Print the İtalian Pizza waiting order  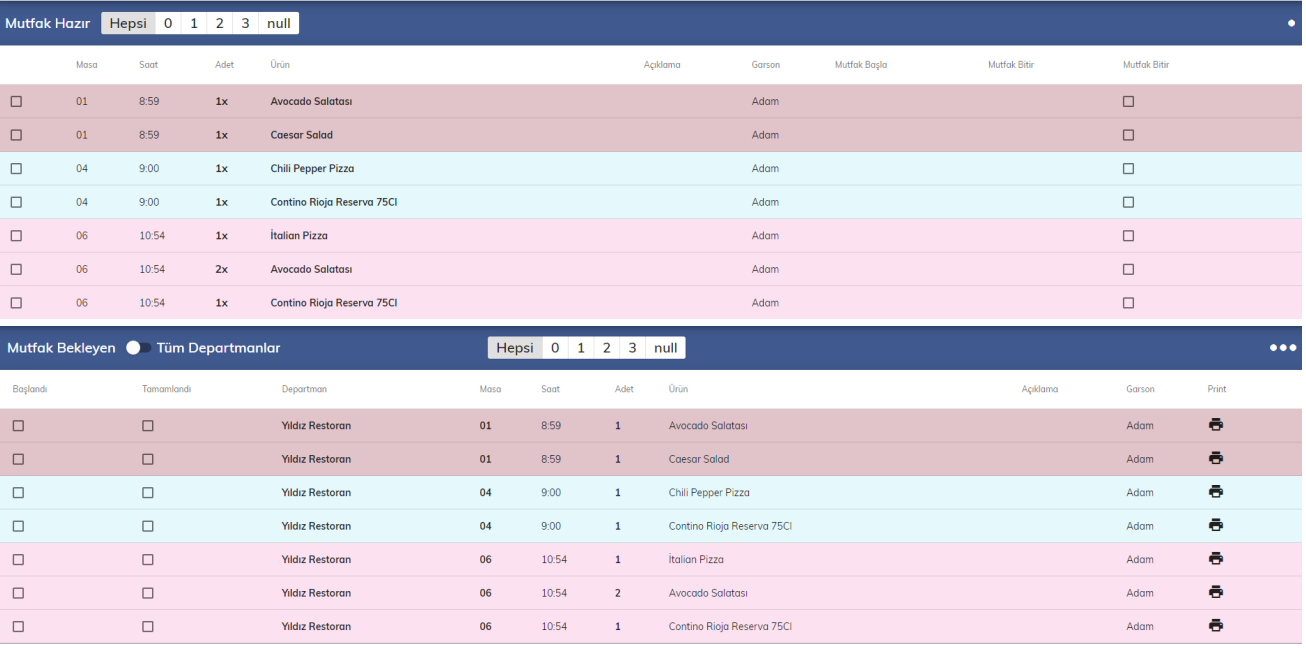coord(1215,559)
